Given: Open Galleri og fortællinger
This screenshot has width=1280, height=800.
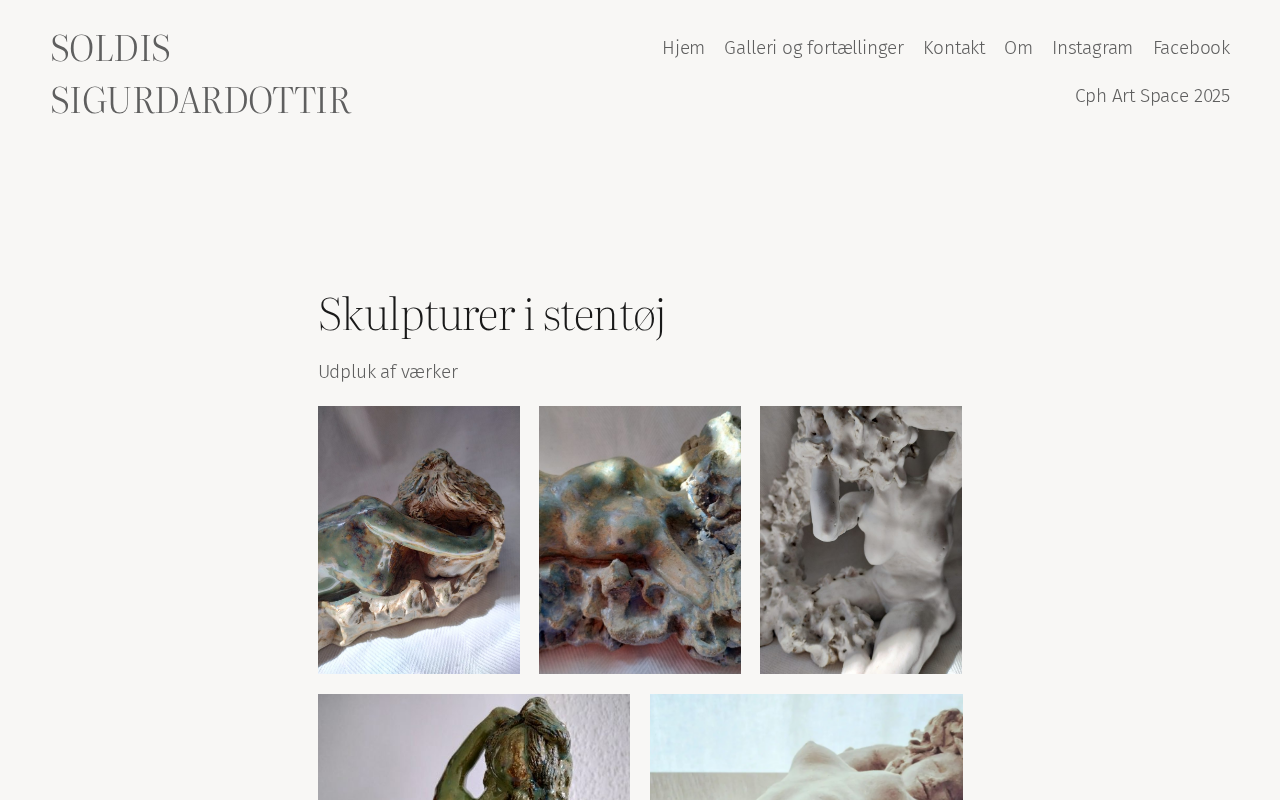Looking at the screenshot, I should (814, 48).
